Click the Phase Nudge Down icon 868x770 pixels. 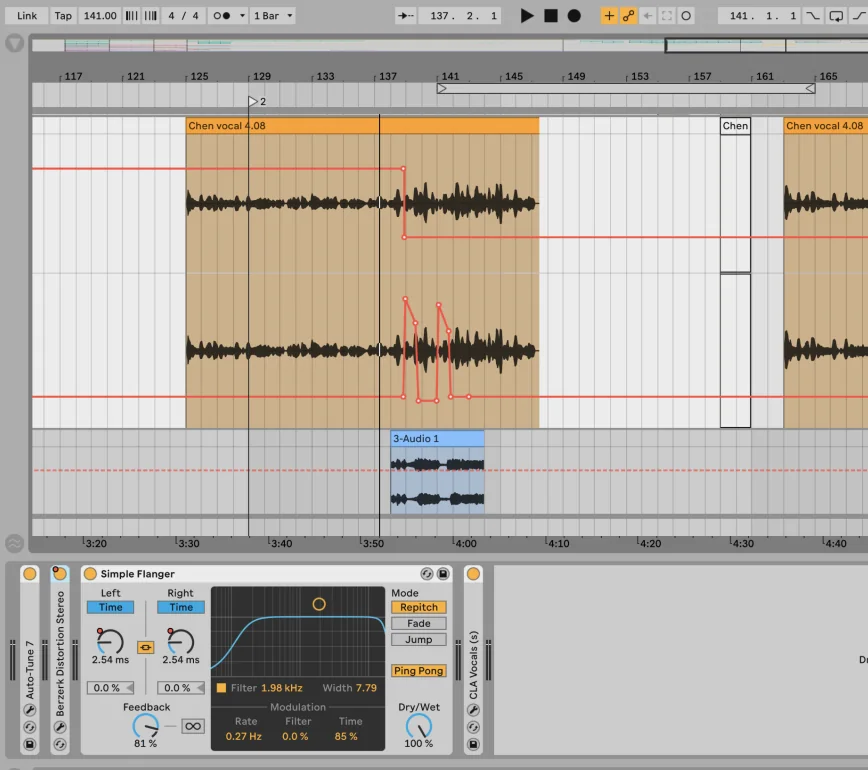point(131,15)
